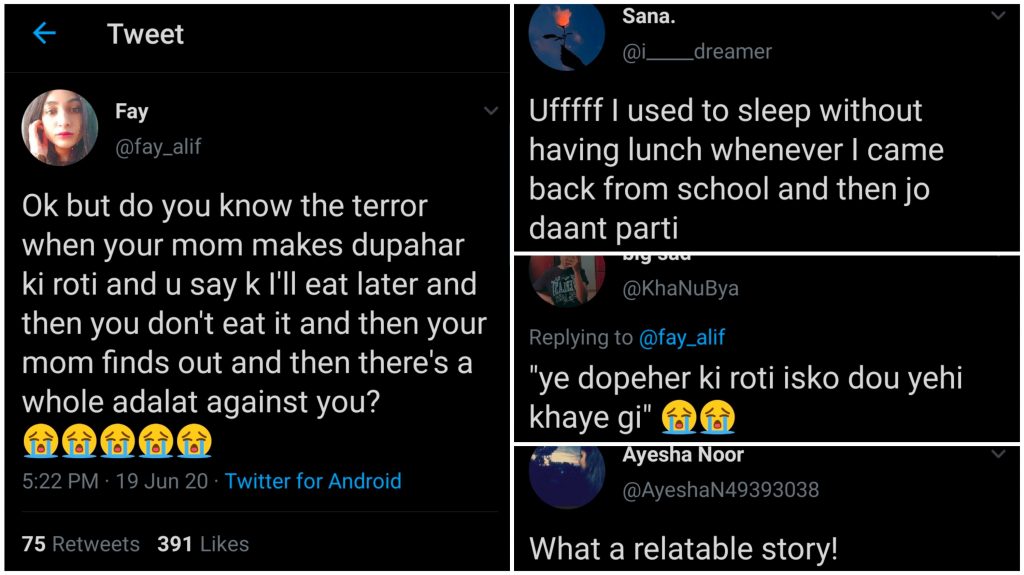Click the @fay_alif handle under Fay's name

click(159, 147)
